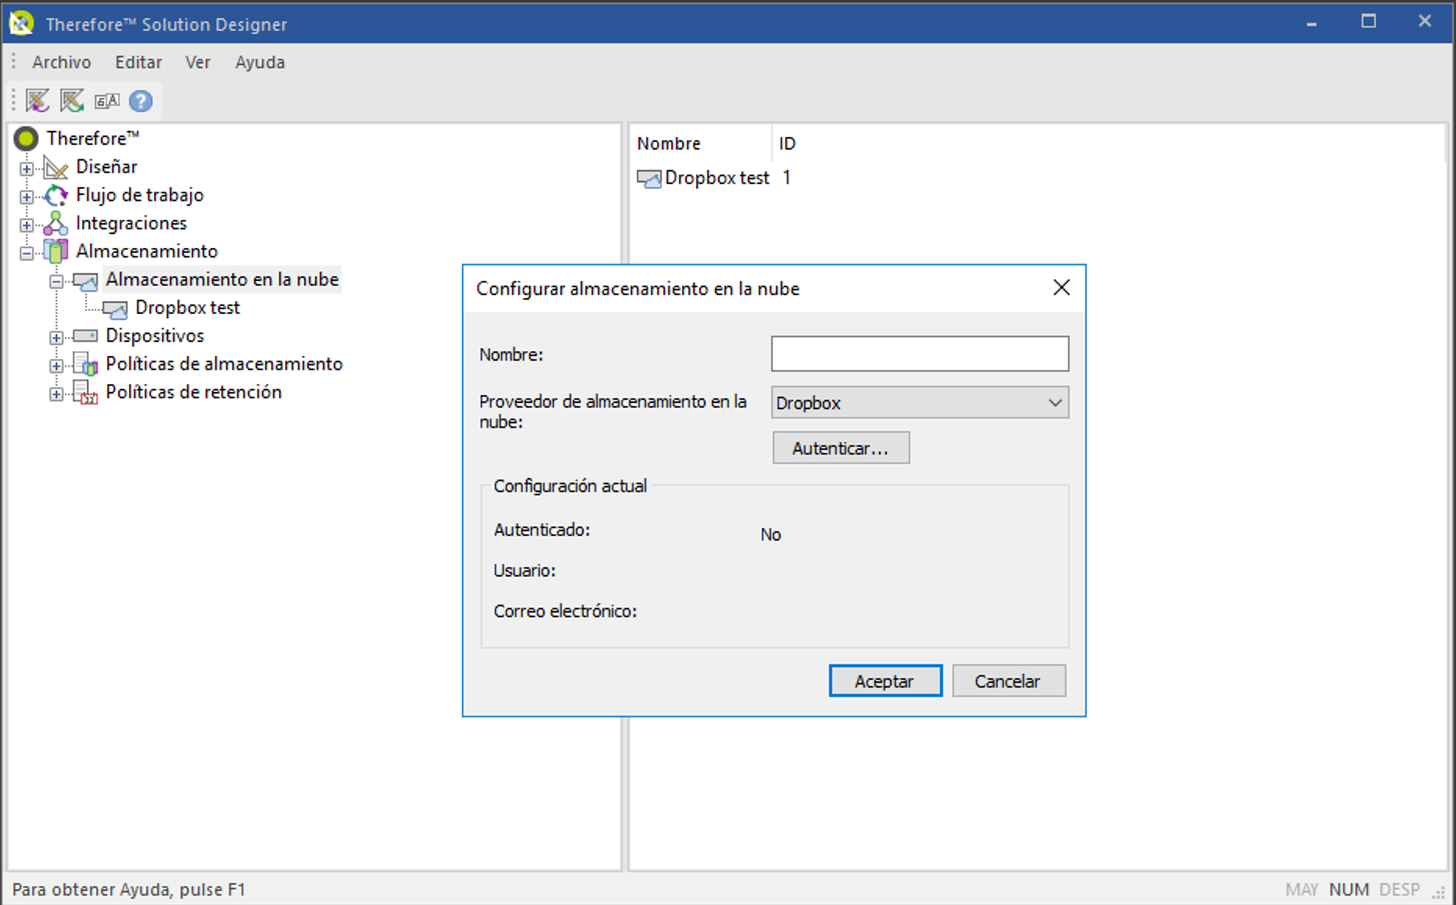Viewport: 1456px width, 905px height.
Task: Click the cloud storage node icon
Action: (x=86, y=280)
